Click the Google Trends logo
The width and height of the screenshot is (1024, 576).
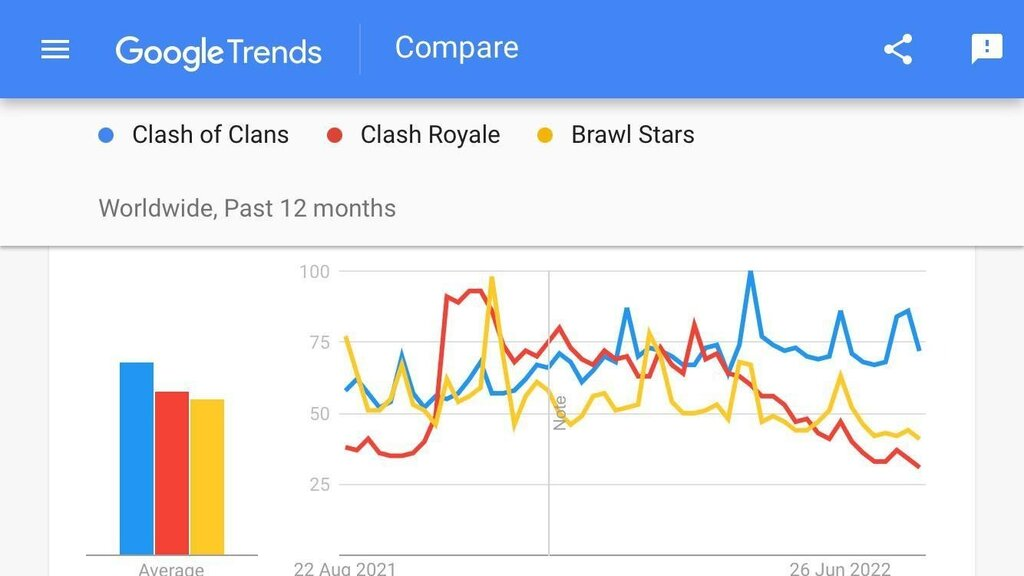[x=218, y=50]
